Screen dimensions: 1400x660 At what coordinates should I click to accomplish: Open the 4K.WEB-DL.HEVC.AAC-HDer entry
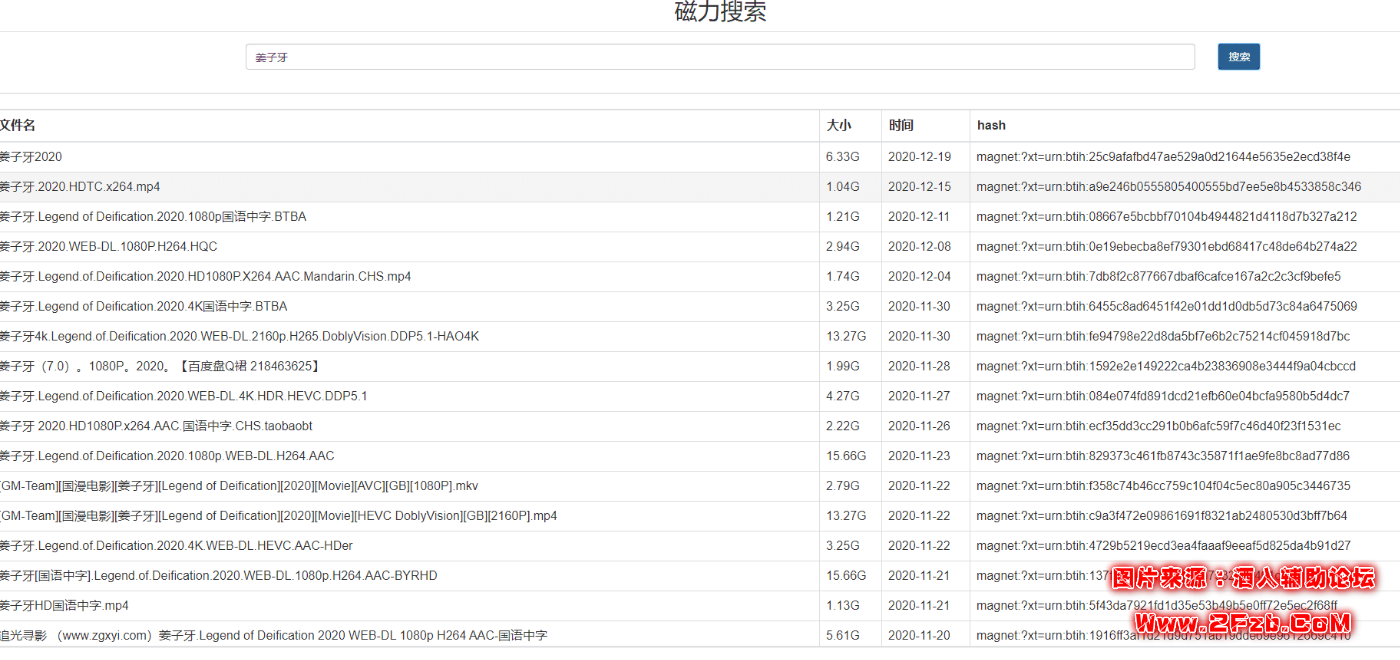point(176,546)
